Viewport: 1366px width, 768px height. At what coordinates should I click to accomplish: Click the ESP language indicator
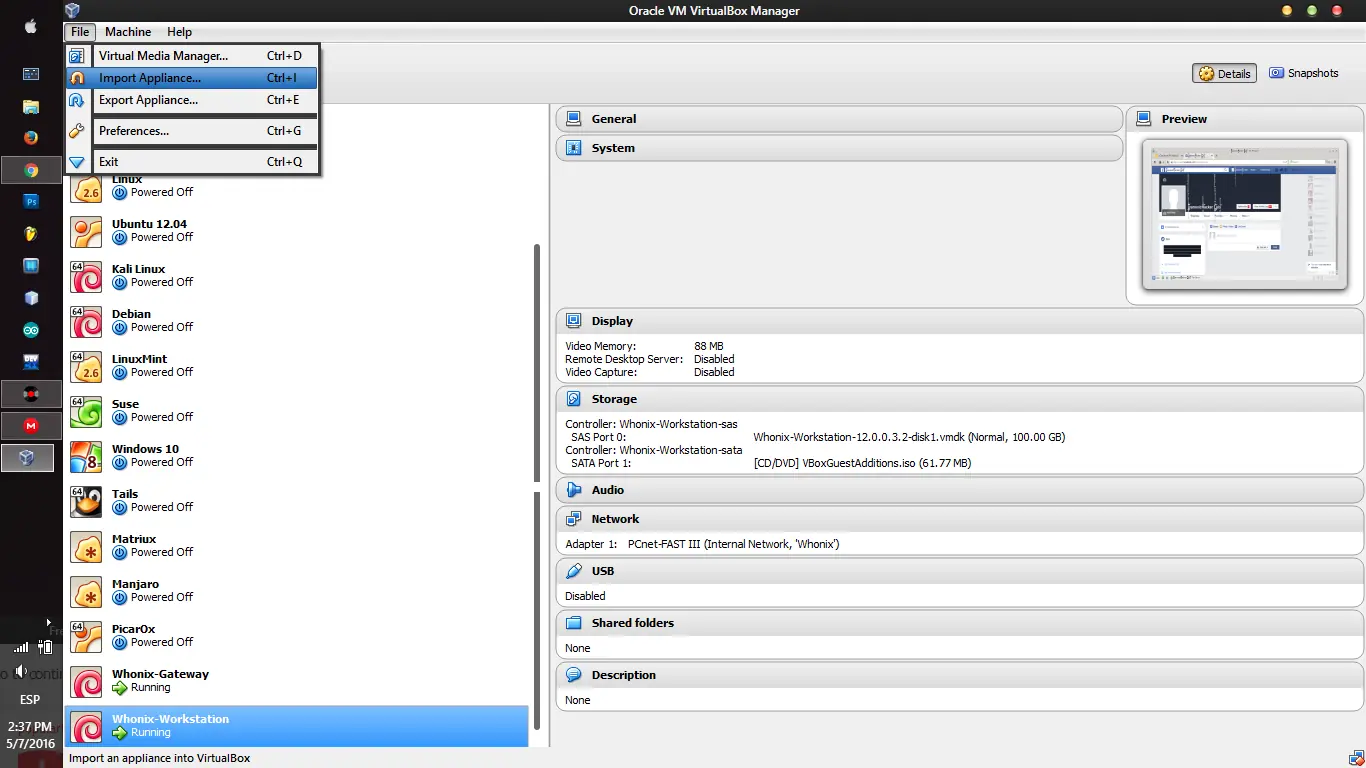(30, 700)
